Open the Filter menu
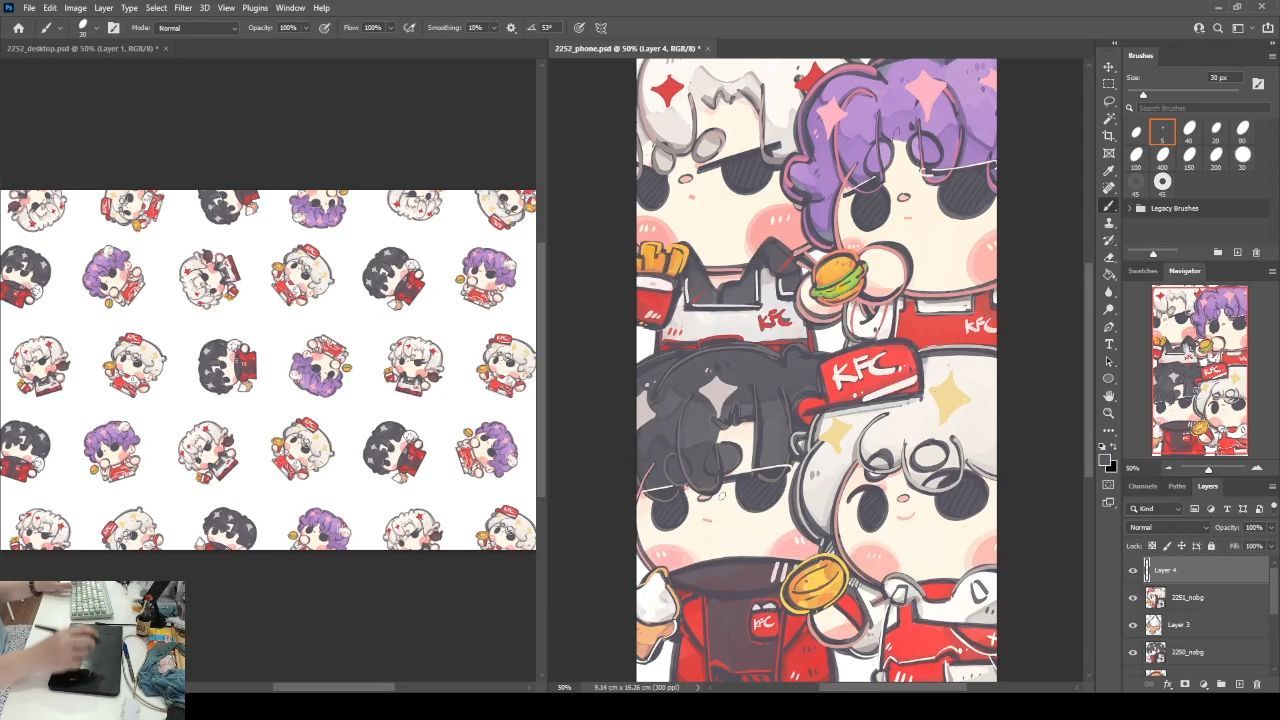The image size is (1280, 720). [x=183, y=8]
